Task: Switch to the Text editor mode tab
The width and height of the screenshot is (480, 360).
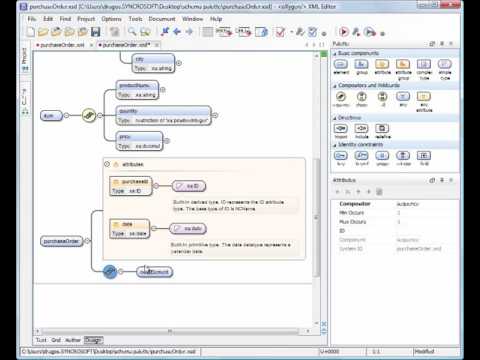Action: (x=41, y=340)
